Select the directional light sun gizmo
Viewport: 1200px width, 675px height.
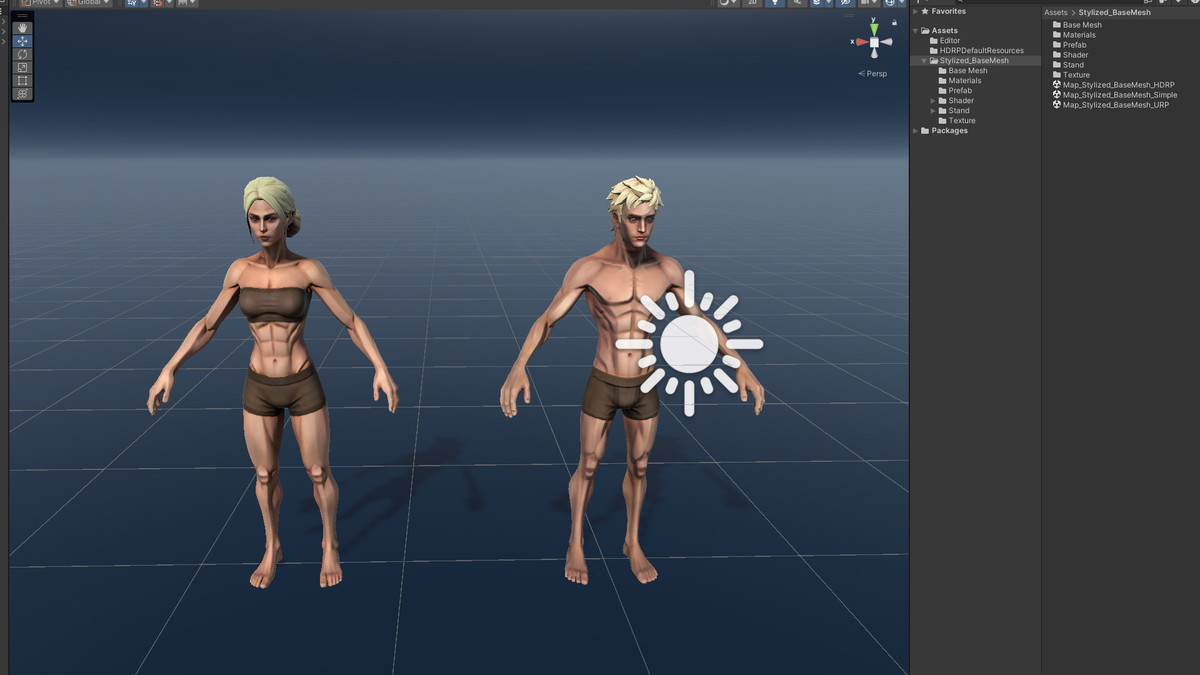coord(689,343)
